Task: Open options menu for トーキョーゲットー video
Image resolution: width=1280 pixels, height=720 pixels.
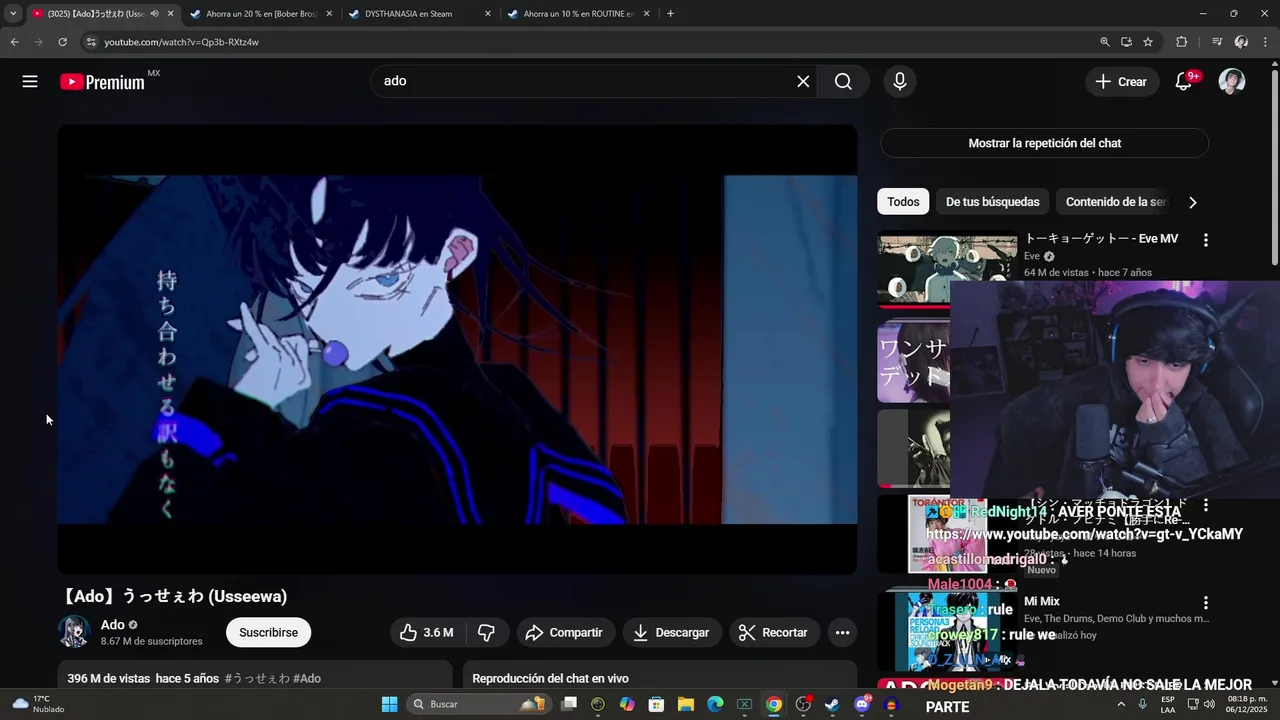Action: (1206, 240)
